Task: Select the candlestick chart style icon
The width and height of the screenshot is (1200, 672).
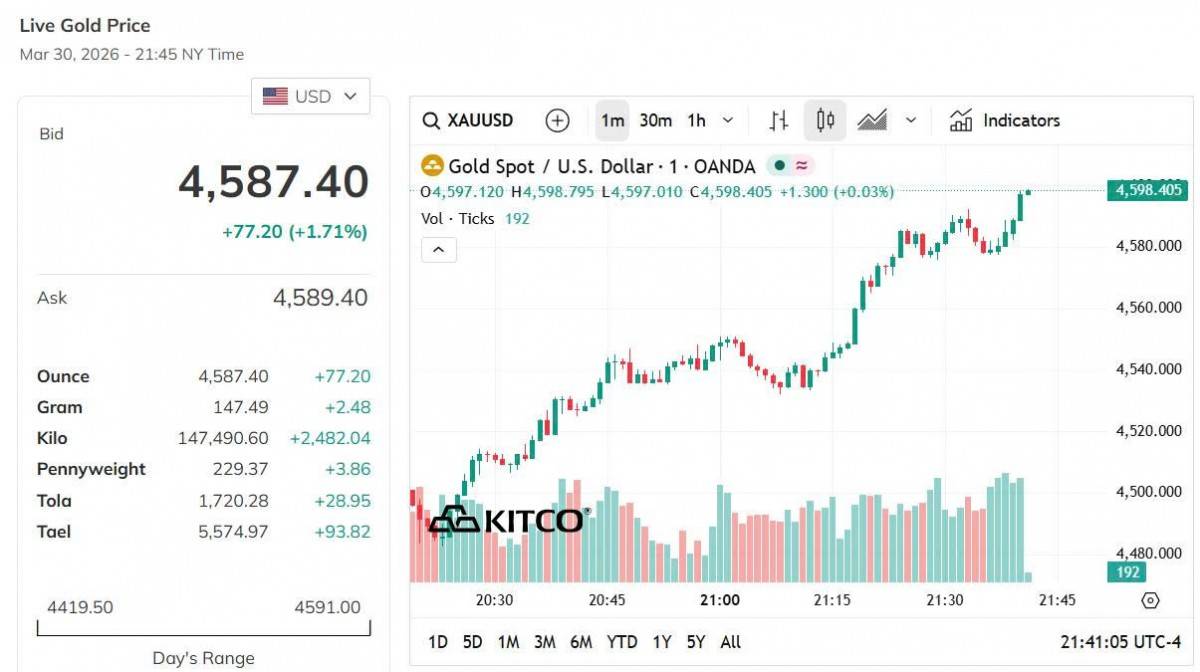Action: pos(825,121)
